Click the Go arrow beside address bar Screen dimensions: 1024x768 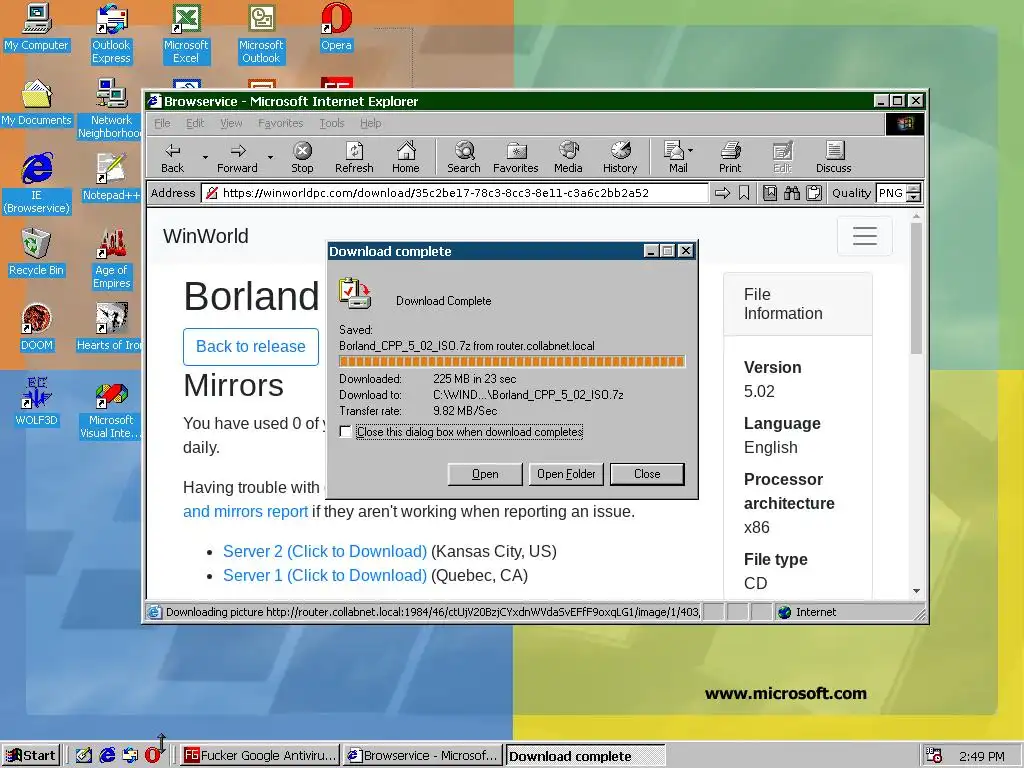click(722, 193)
